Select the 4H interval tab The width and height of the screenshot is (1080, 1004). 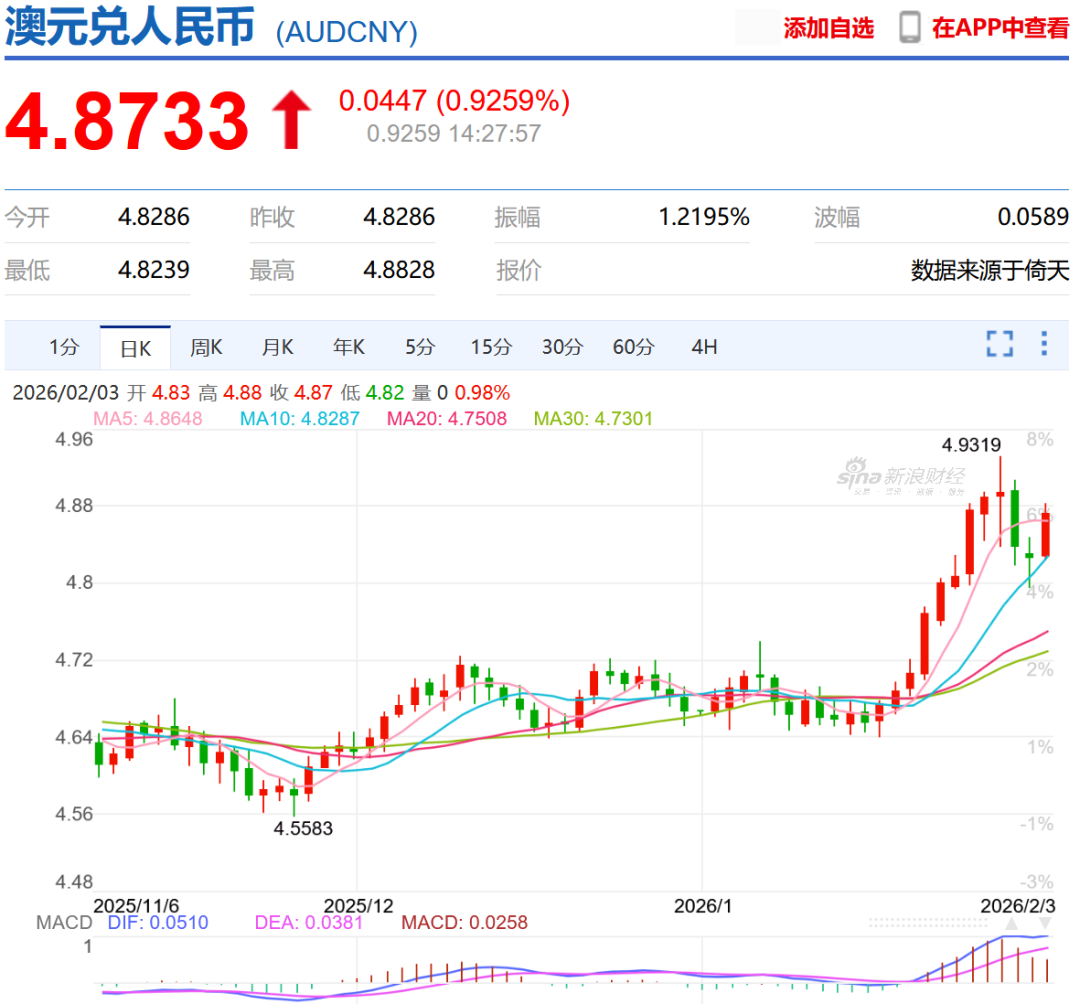point(704,347)
